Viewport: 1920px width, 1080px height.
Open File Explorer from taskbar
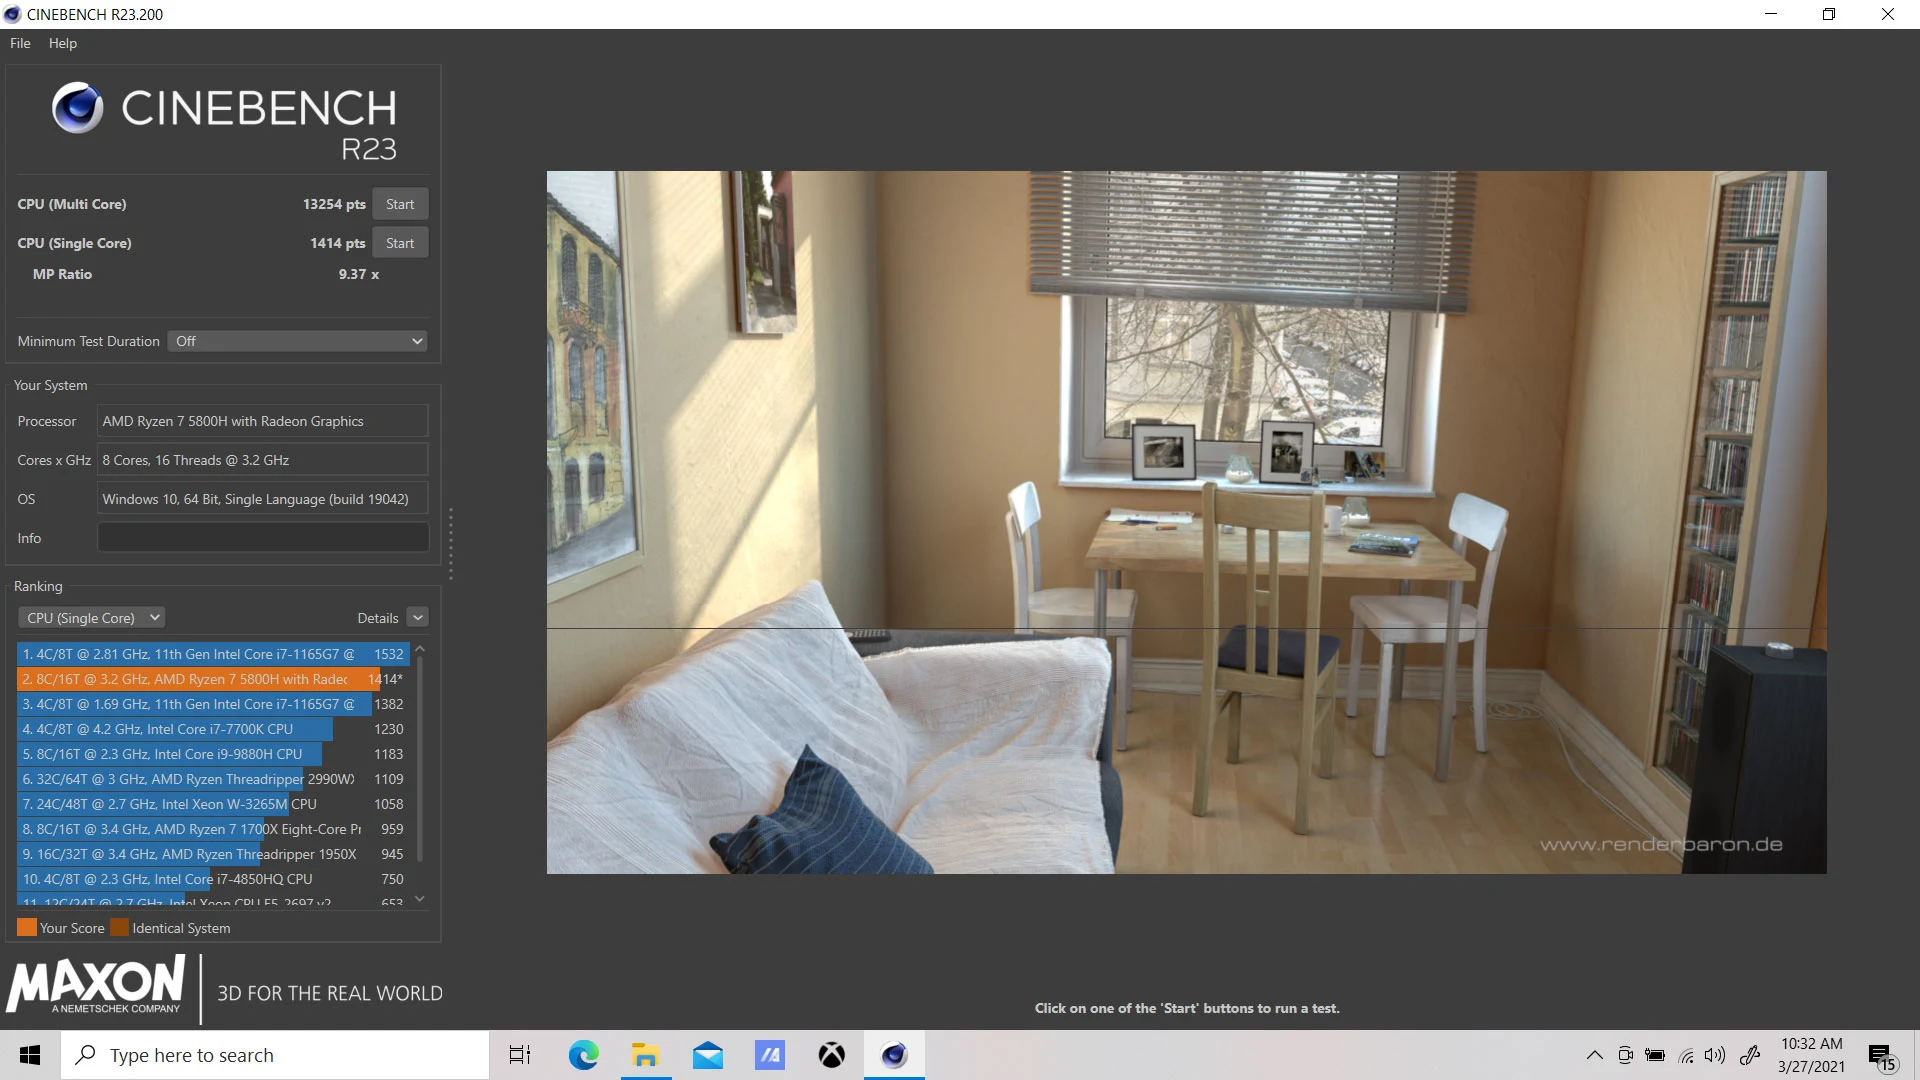coord(645,1055)
